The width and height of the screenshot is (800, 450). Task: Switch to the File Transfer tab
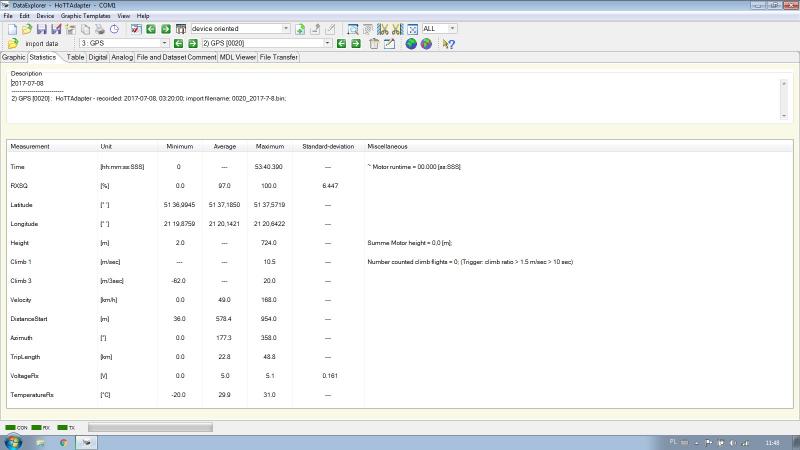tap(279, 57)
